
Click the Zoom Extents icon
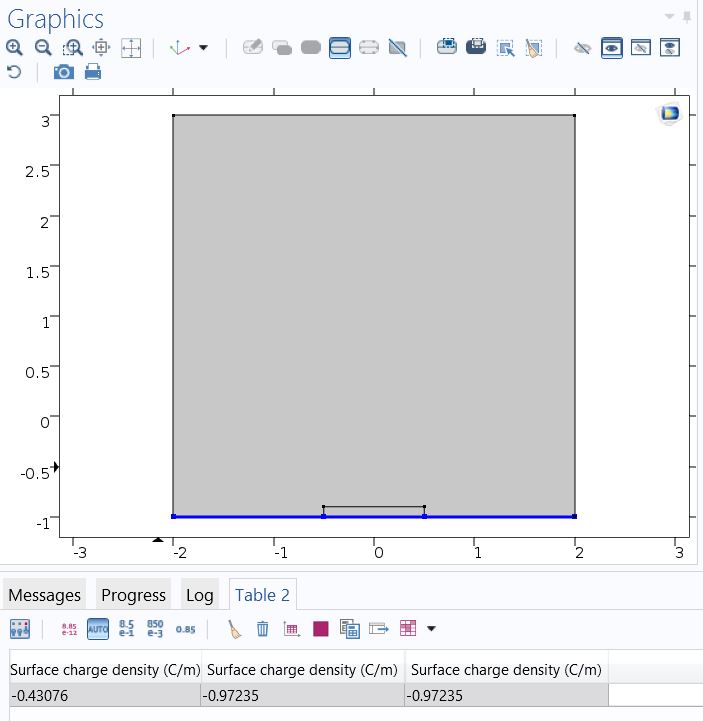pyautogui.click(x=131, y=47)
